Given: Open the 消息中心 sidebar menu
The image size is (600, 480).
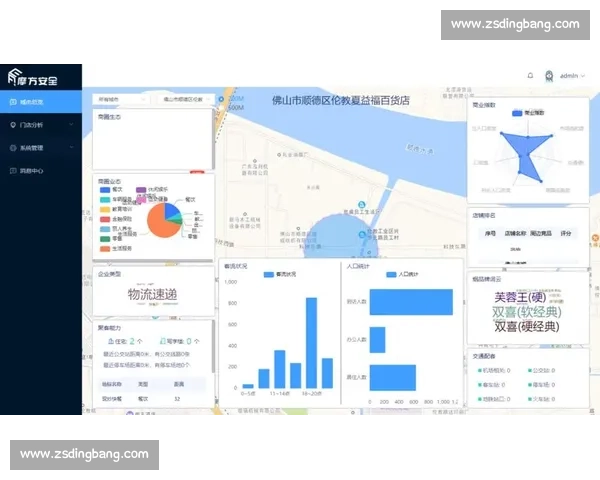Looking at the screenshot, I should (x=41, y=171).
